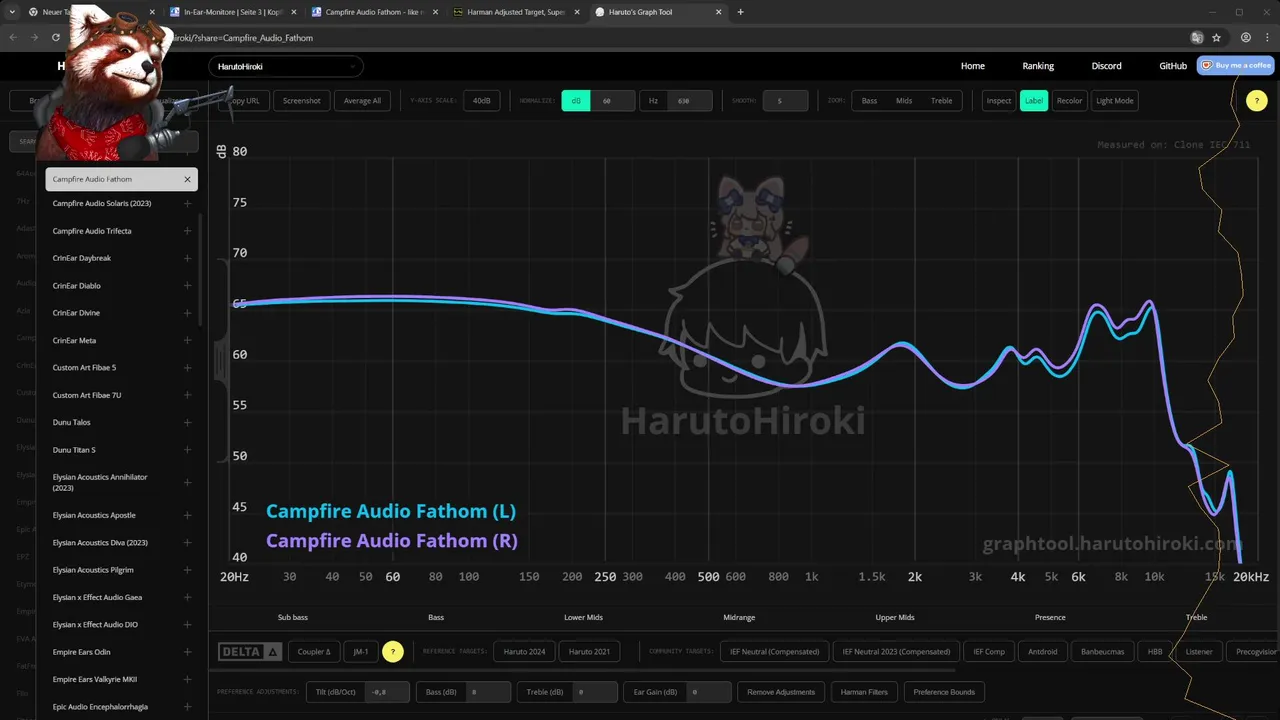The height and width of the screenshot is (720, 1280).
Task: Click the Average All button
Action: (x=363, y=101)
